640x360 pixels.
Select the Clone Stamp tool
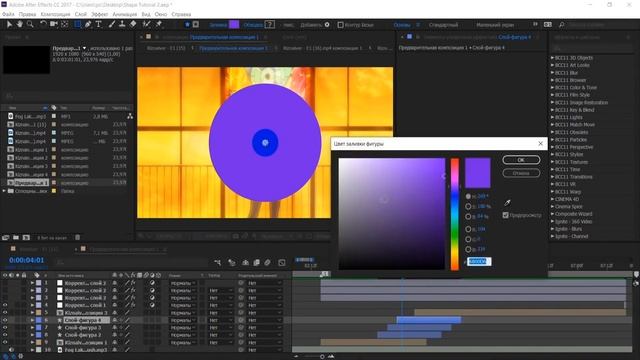tap(122, 24)
